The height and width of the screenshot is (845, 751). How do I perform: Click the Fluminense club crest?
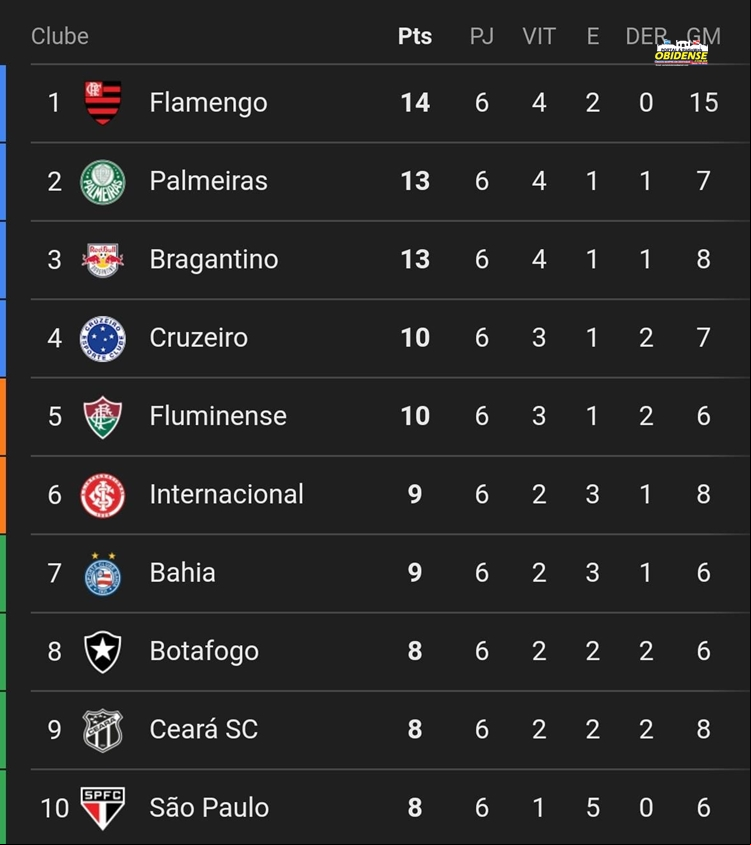pos(103,417)
